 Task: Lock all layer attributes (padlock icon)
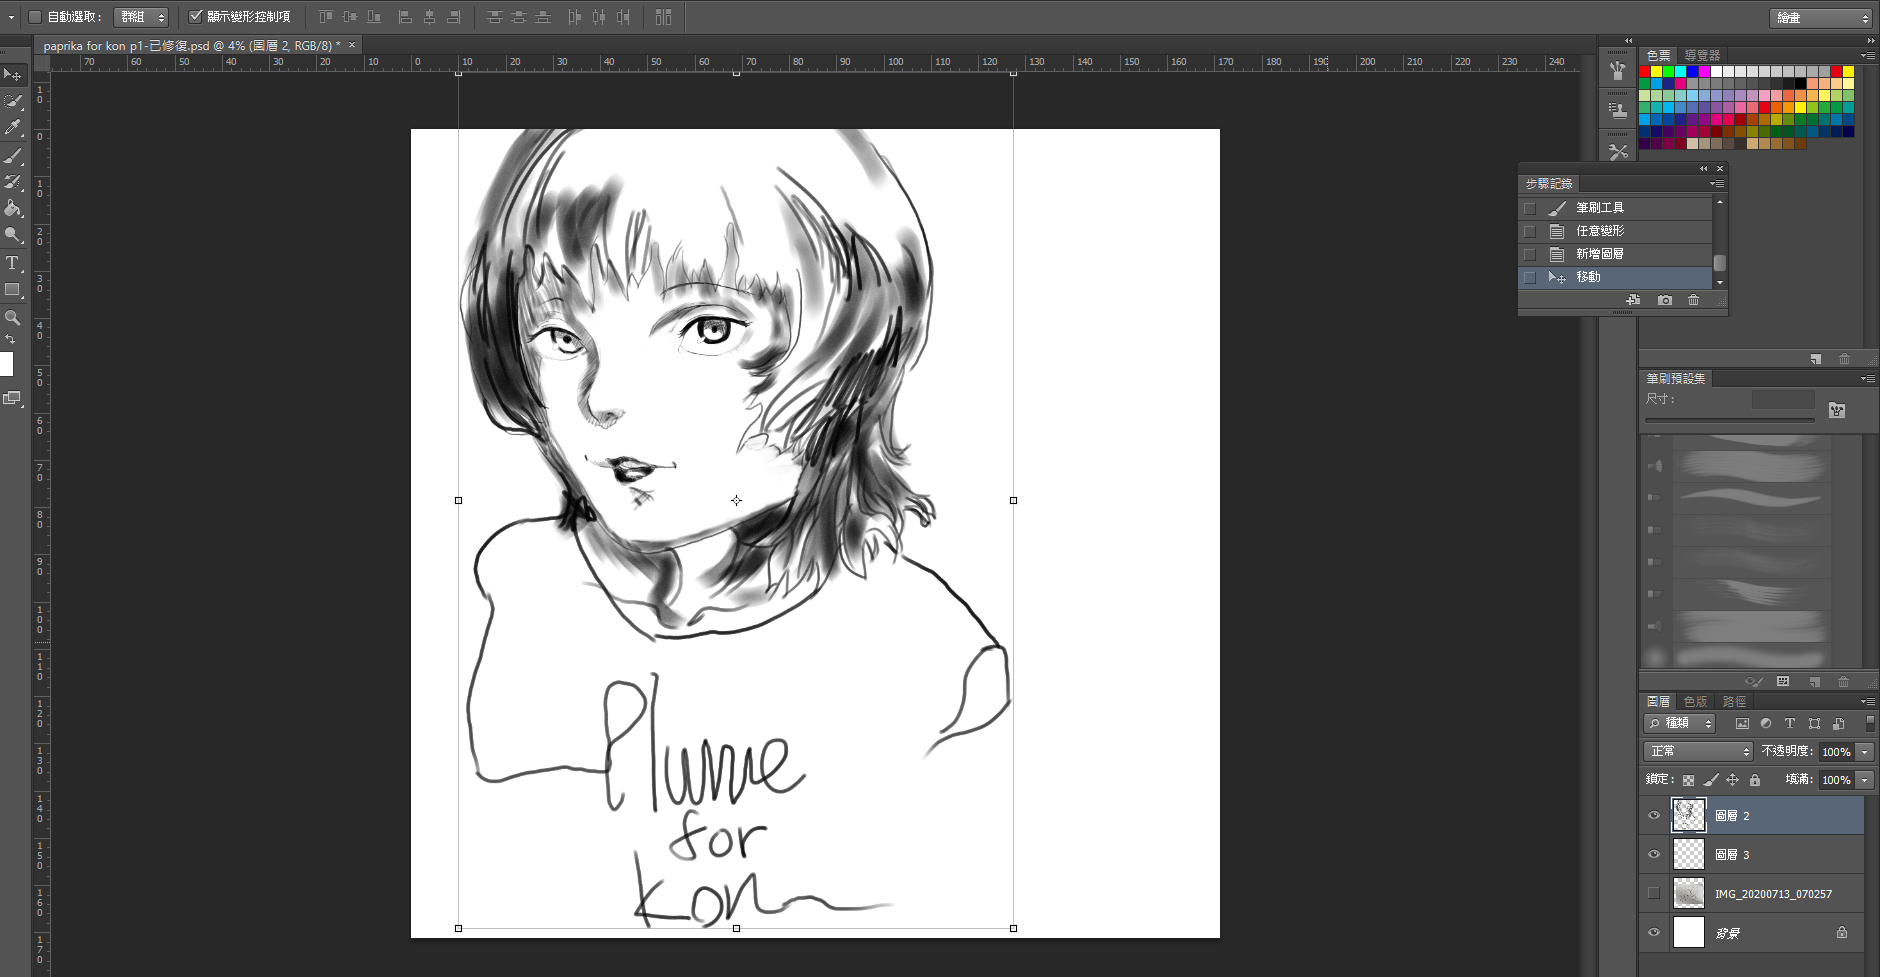1755,780
